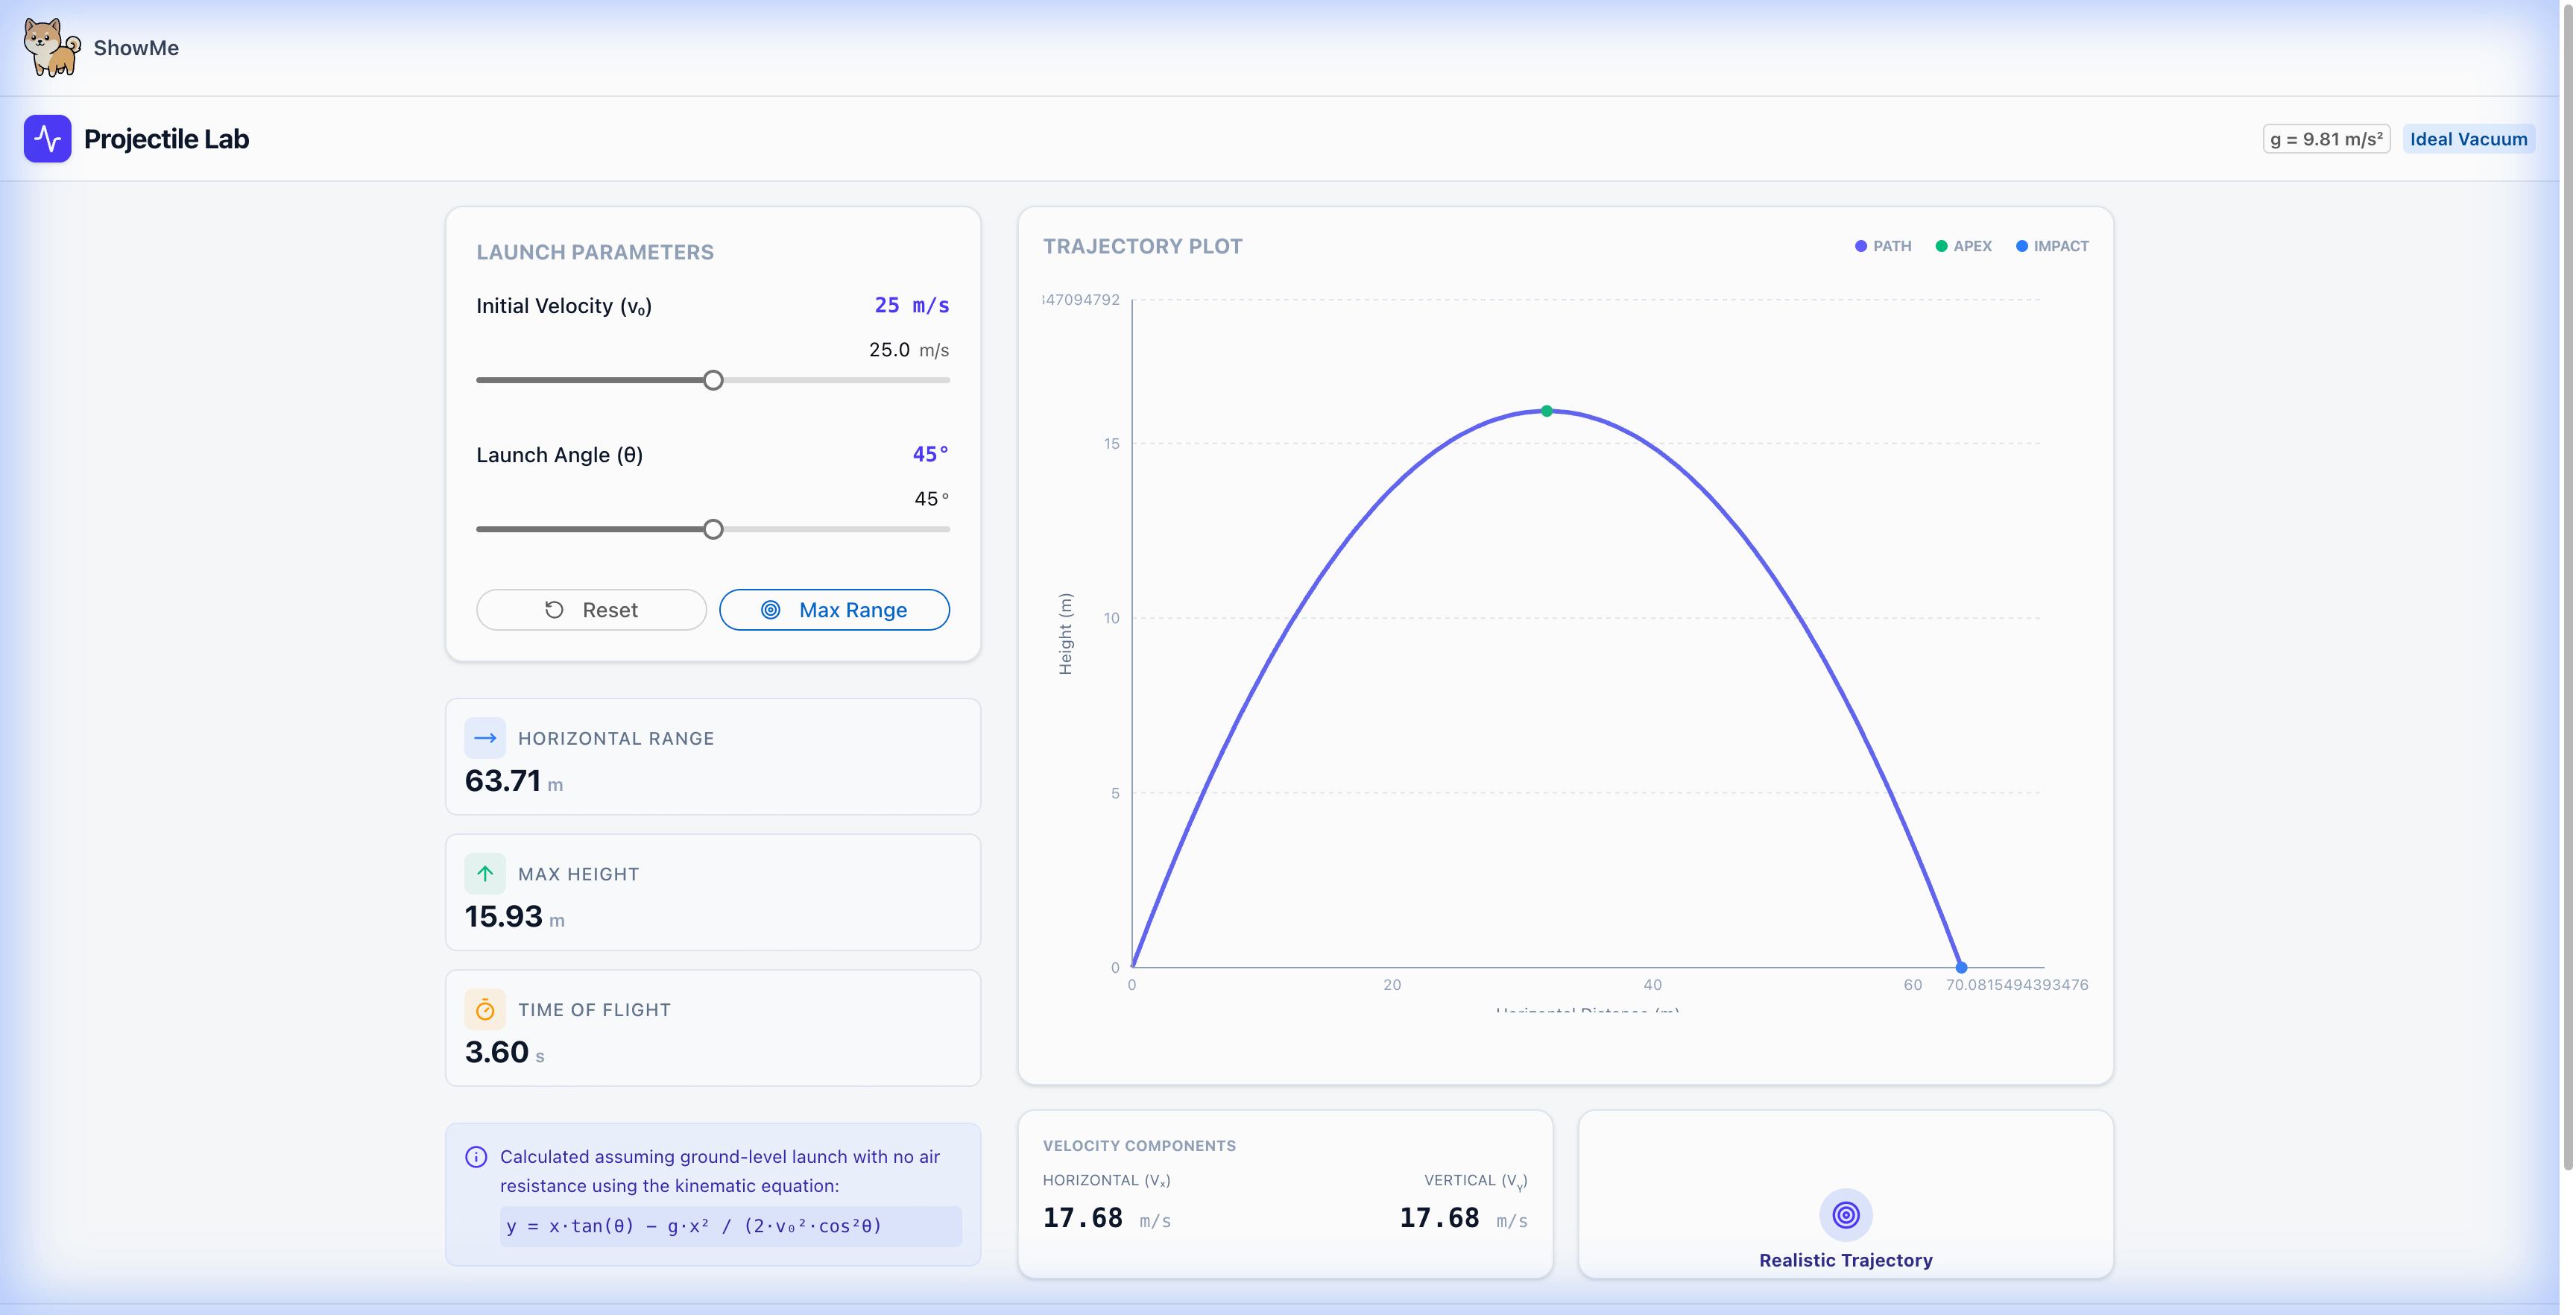Click the Initial Velocity slider handle
The image size is (2576, 1315).
(x=713, y=380)
